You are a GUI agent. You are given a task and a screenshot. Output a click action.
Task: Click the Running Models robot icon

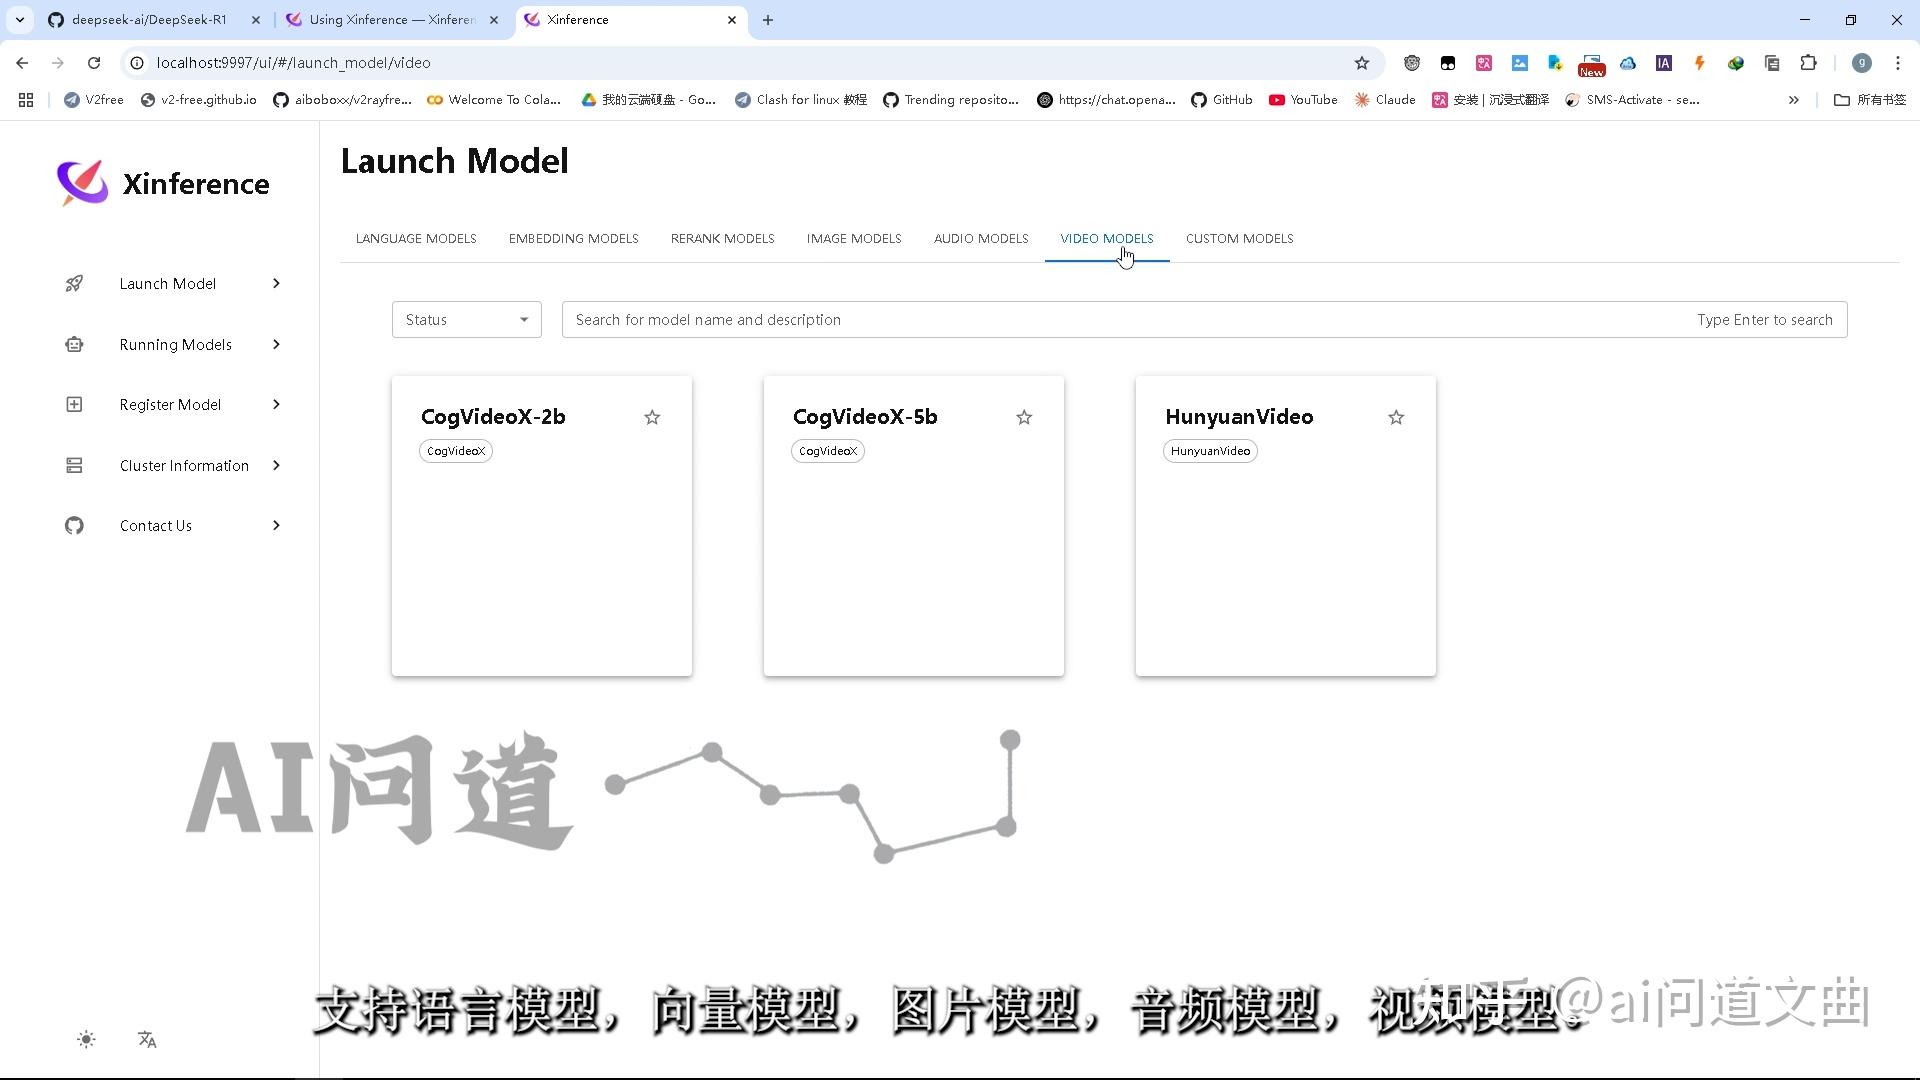(74, 345)
